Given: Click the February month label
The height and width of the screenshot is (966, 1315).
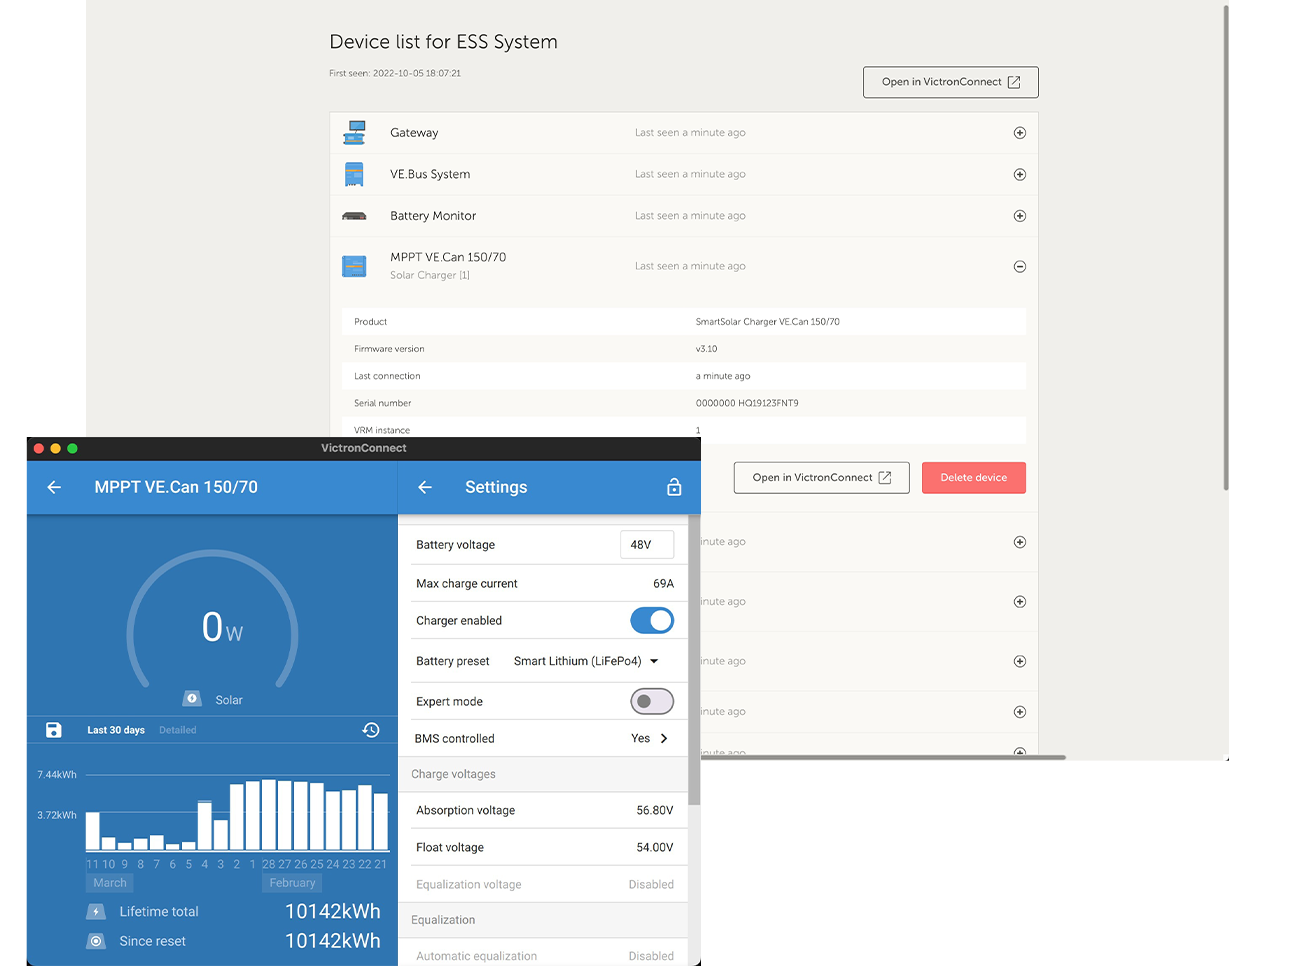Looking at the screenshot, I should click(x=292, y=883).
